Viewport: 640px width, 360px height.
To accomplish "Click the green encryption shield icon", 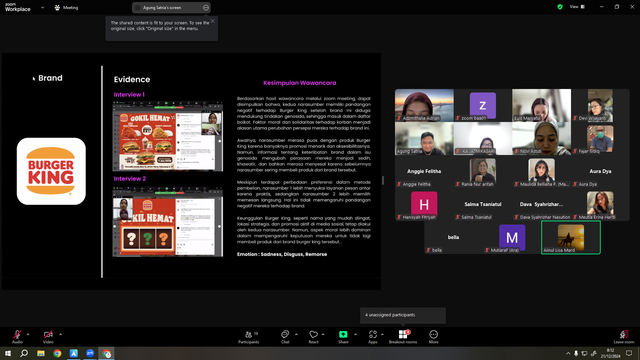I will point(560,7).
